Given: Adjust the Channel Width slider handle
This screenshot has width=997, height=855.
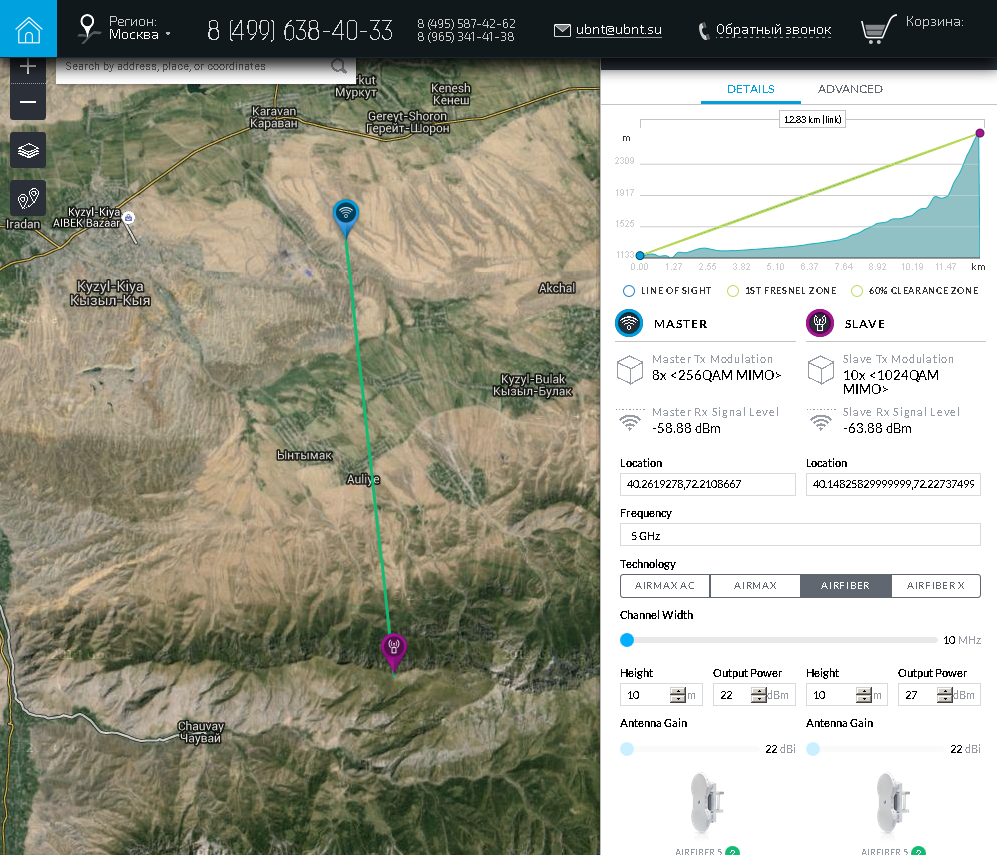Looking at the screenshot, I should pos(627,640).
